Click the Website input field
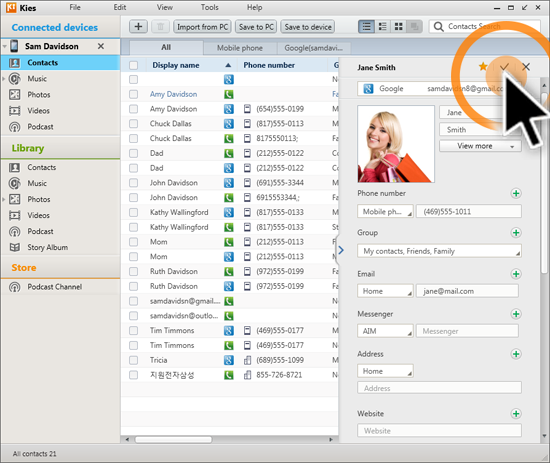Viewport: 550px width, 463px height. click(x=439, y=431)
